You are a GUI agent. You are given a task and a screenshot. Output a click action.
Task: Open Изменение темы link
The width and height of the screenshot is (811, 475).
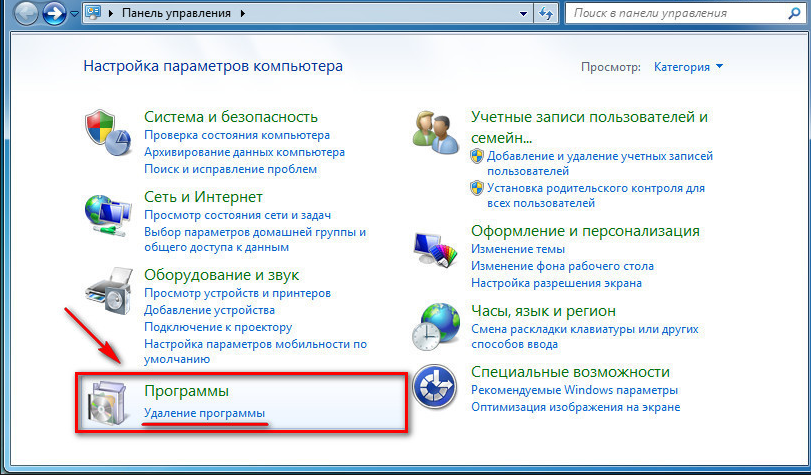(518, 249)
